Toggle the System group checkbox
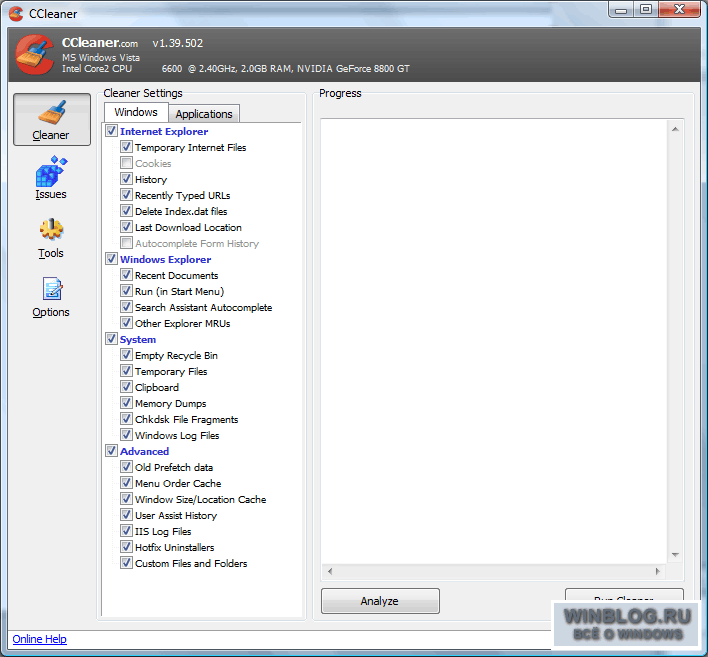The image size is (708, 657). click(x=112, y=339)
